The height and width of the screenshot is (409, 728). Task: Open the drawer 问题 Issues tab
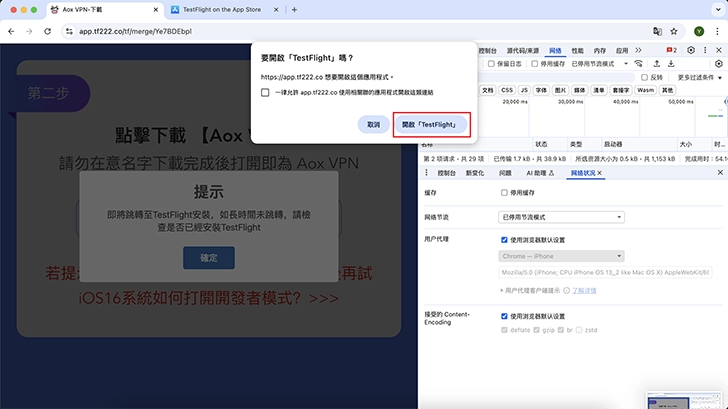(x=505, y=173)
